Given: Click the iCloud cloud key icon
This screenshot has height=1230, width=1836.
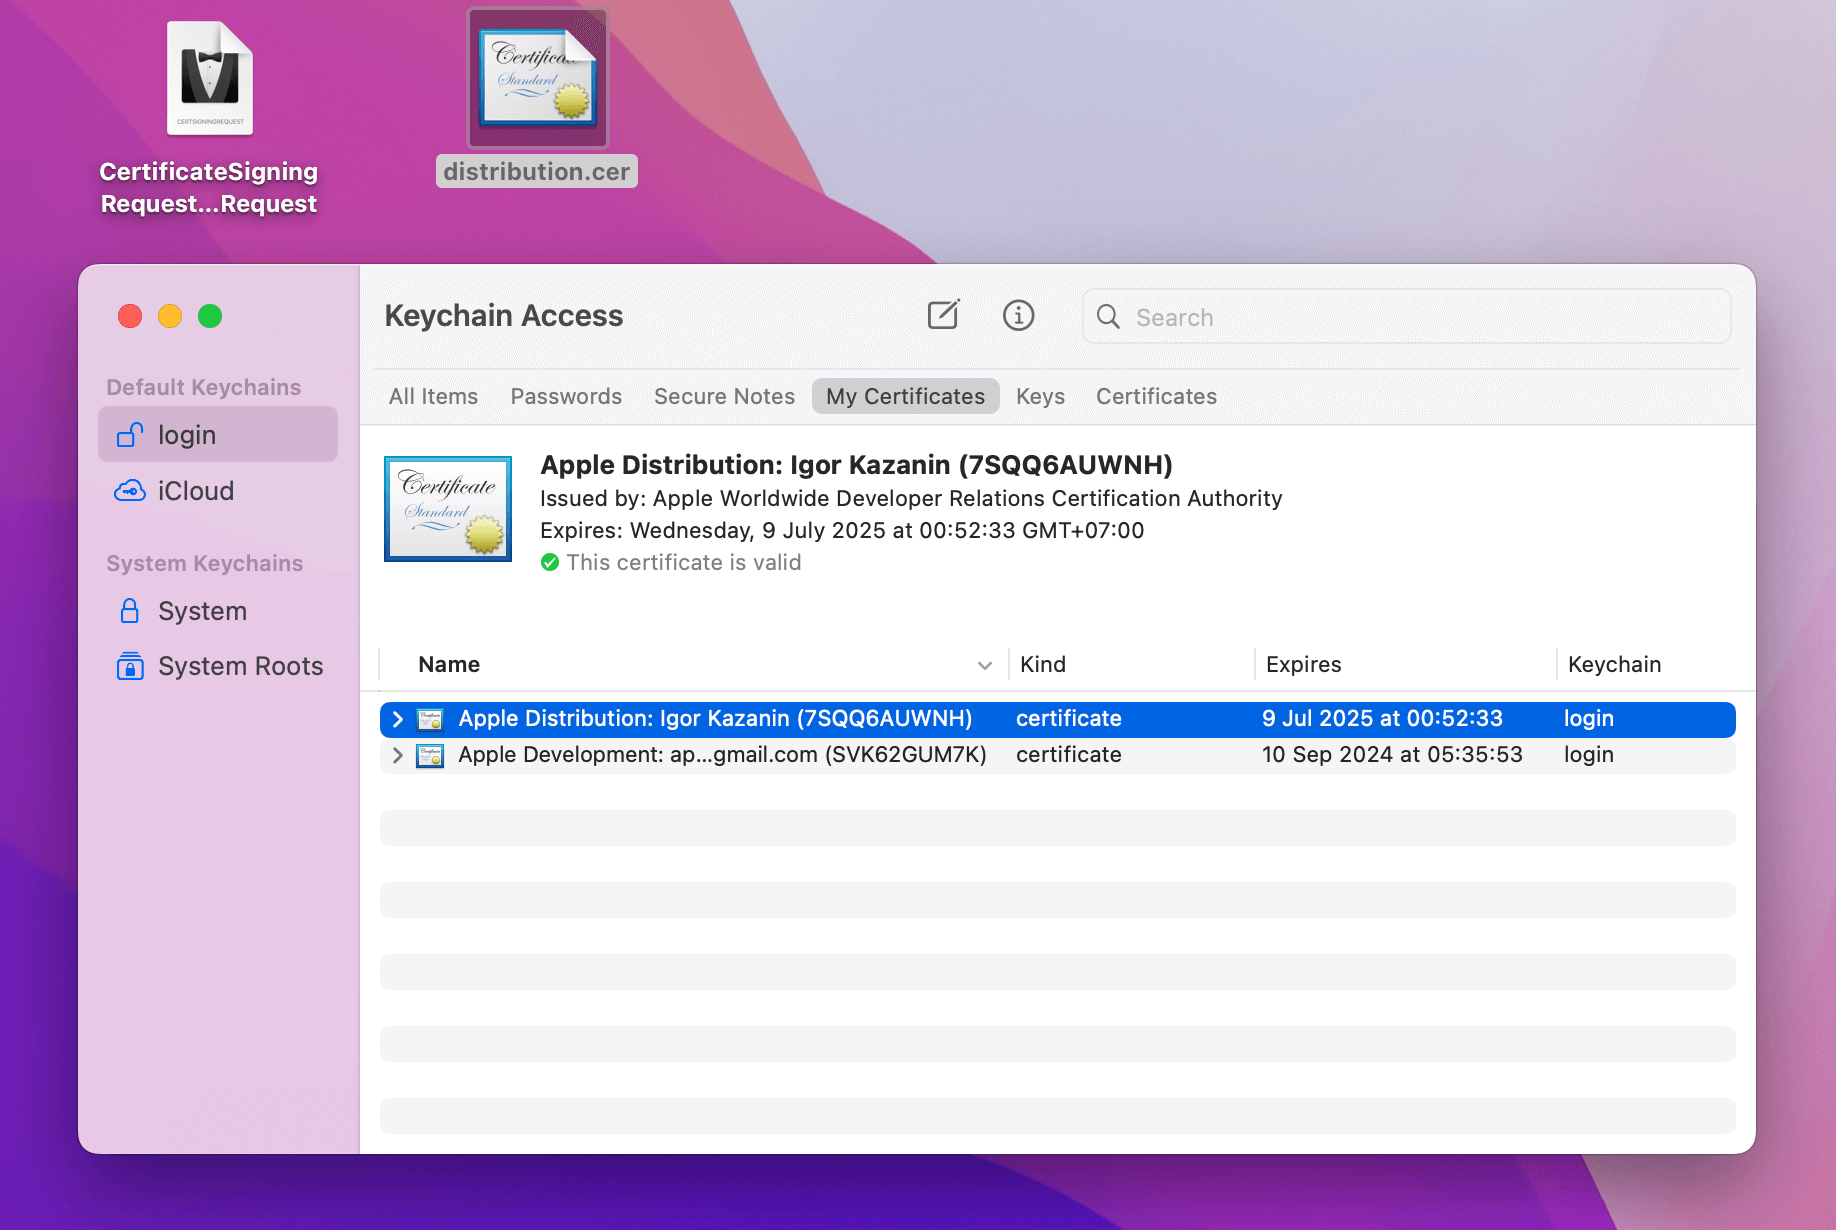Looking at the screenshot, I should 130,491.
